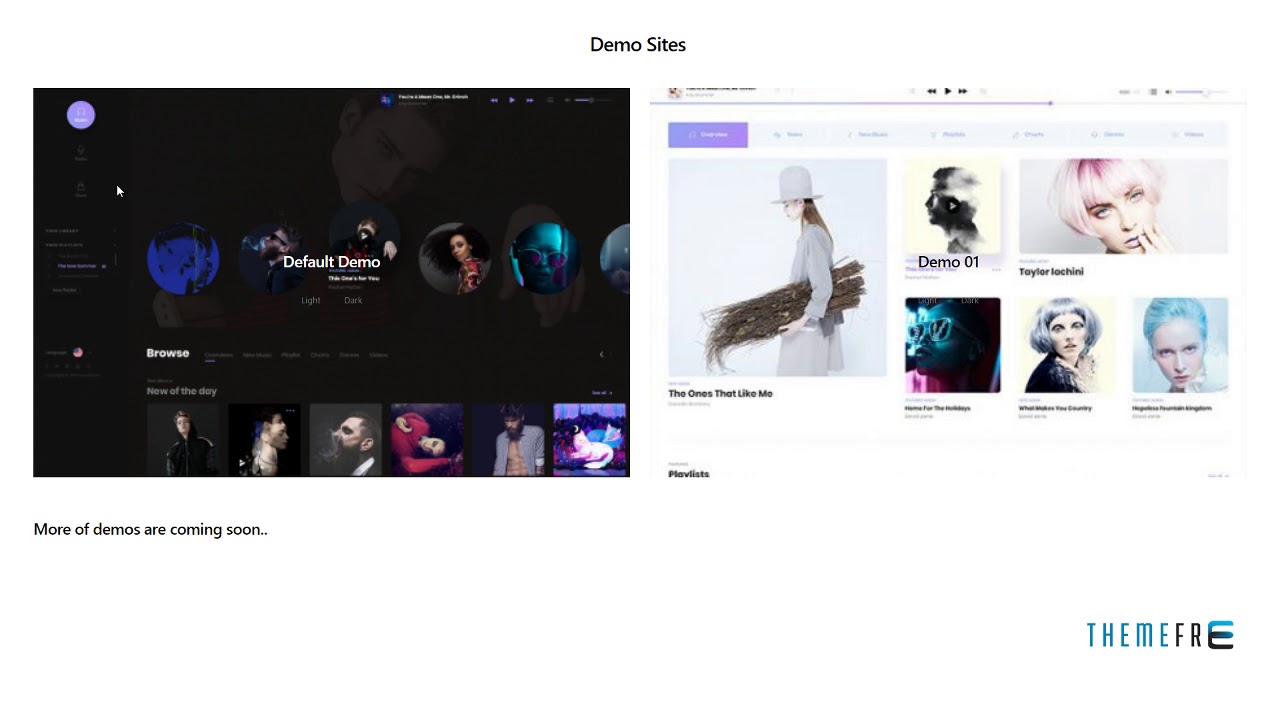Choose Light under Demo 01

pos(928,300)
